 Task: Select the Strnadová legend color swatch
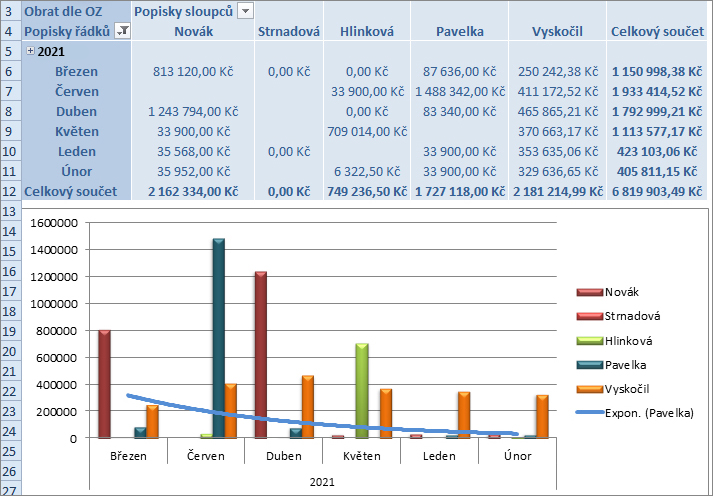589,316
